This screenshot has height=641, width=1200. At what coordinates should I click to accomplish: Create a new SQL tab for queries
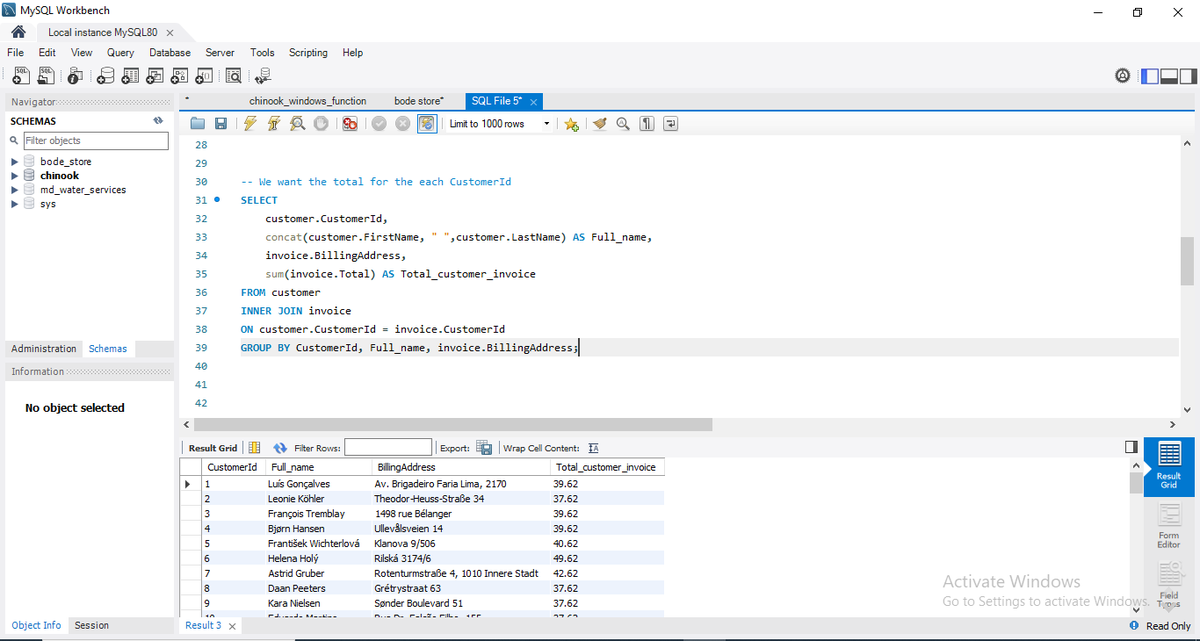point(20,75)
